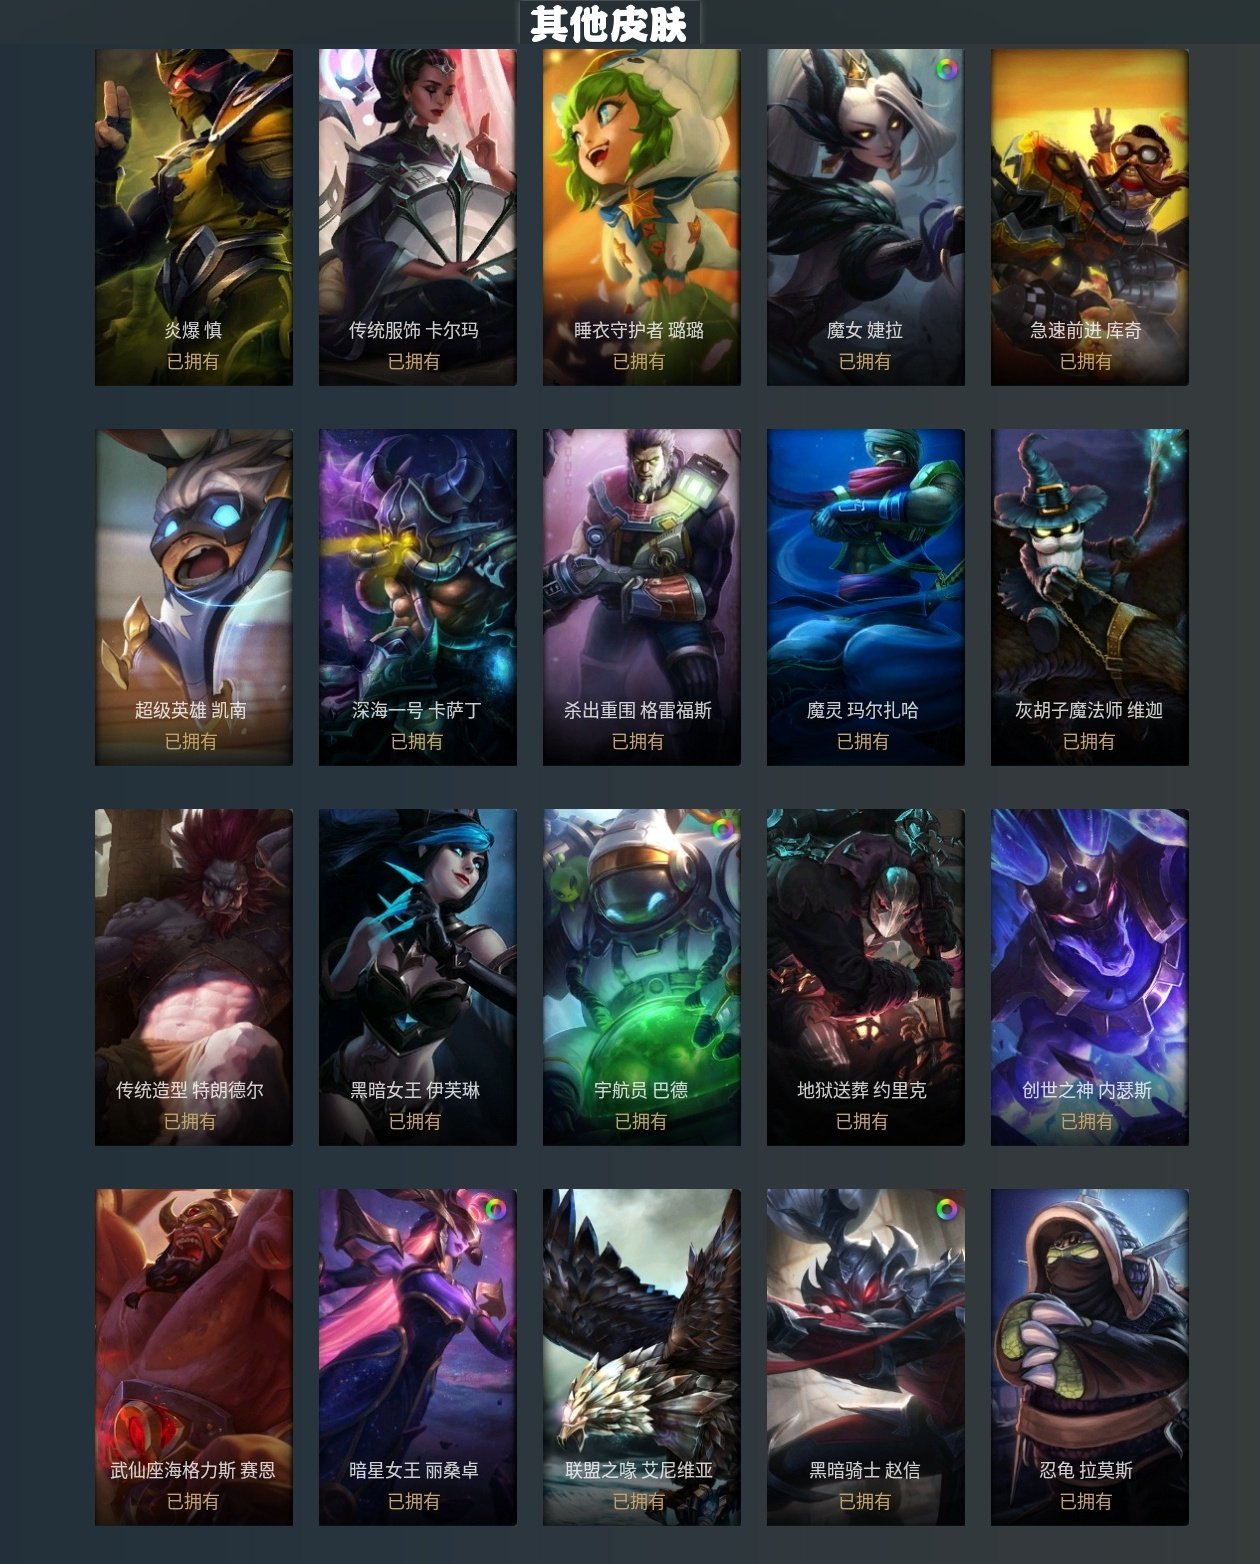The width and height of the screenshot is (1260, 1564).
Task: Open the 杀出重围 格雷福斯 skin card
Action: pos(642,597)
